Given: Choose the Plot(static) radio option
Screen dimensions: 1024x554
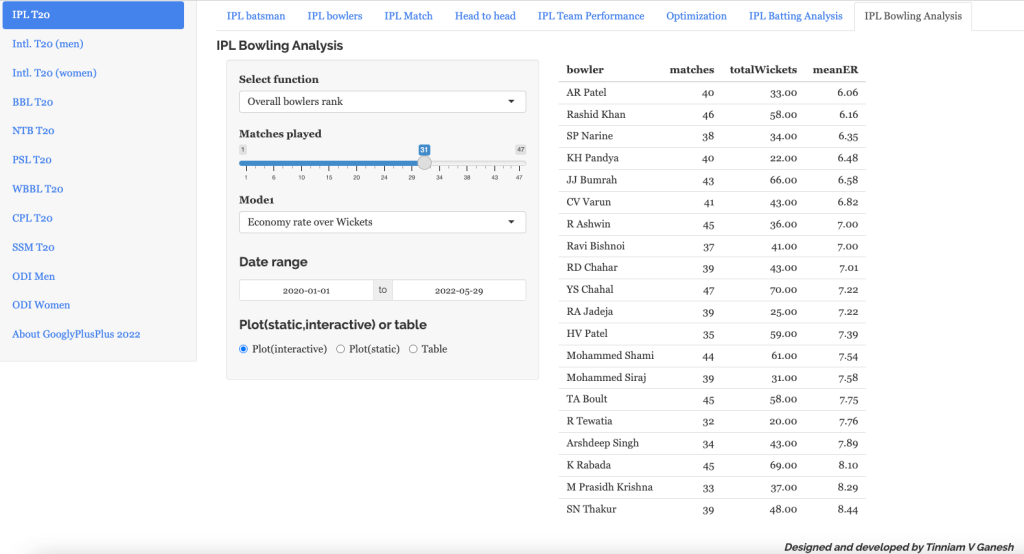Looking at the screenshot, I should coord(341,349).
